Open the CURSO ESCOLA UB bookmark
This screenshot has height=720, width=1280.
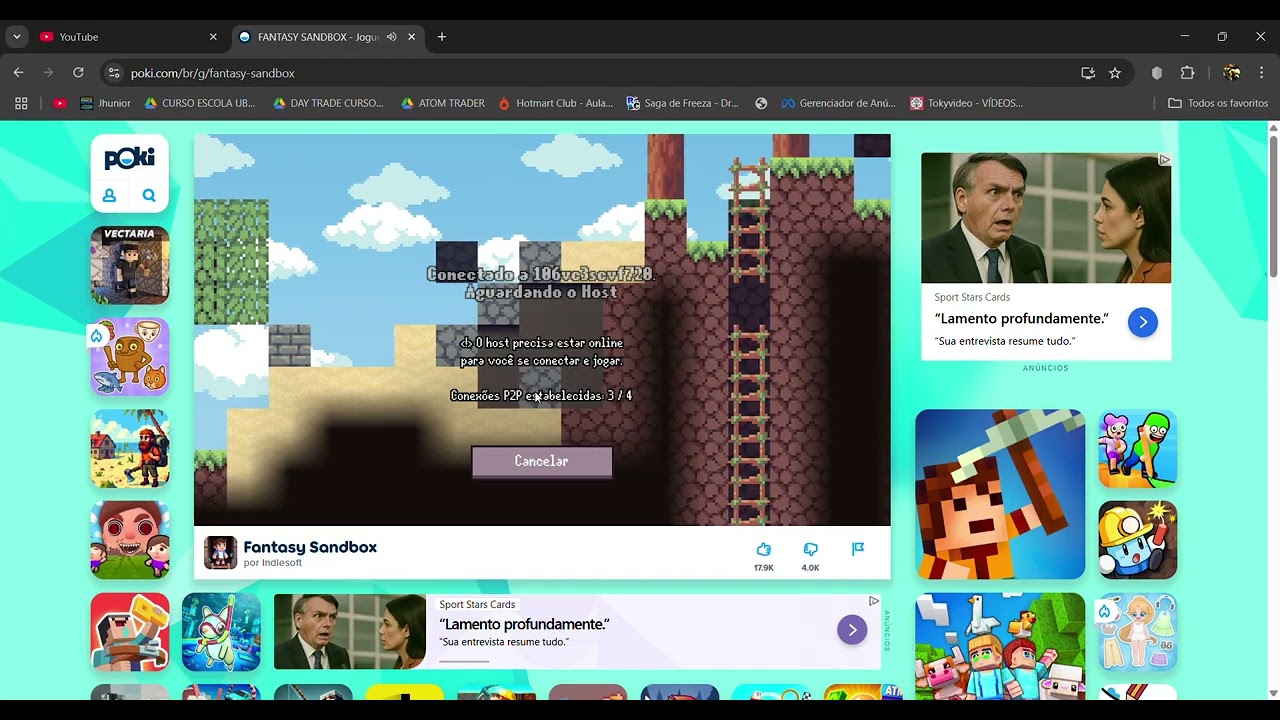pos(200,103)
